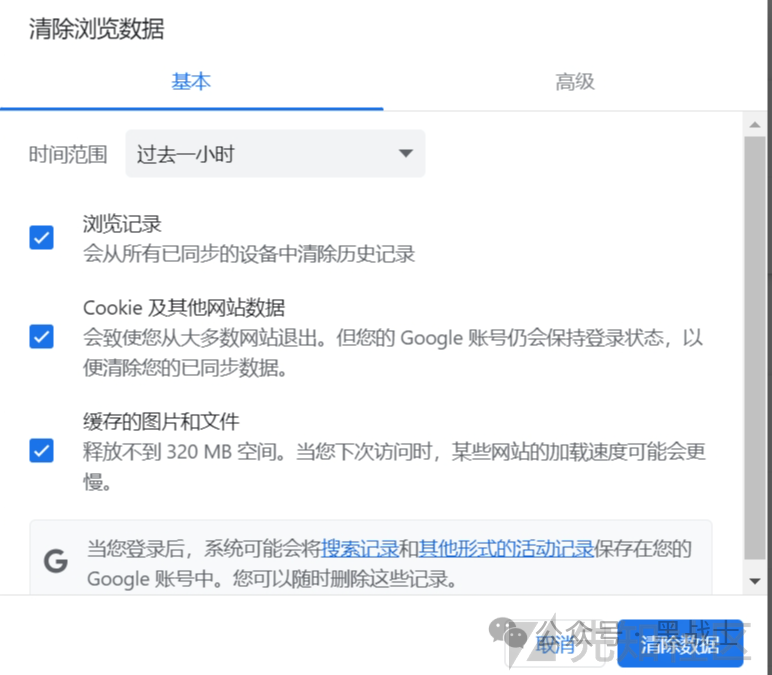This screenshot has width=772, height=675.
Task: Click the 浏览记录 option title
Action: coord(122,224)
